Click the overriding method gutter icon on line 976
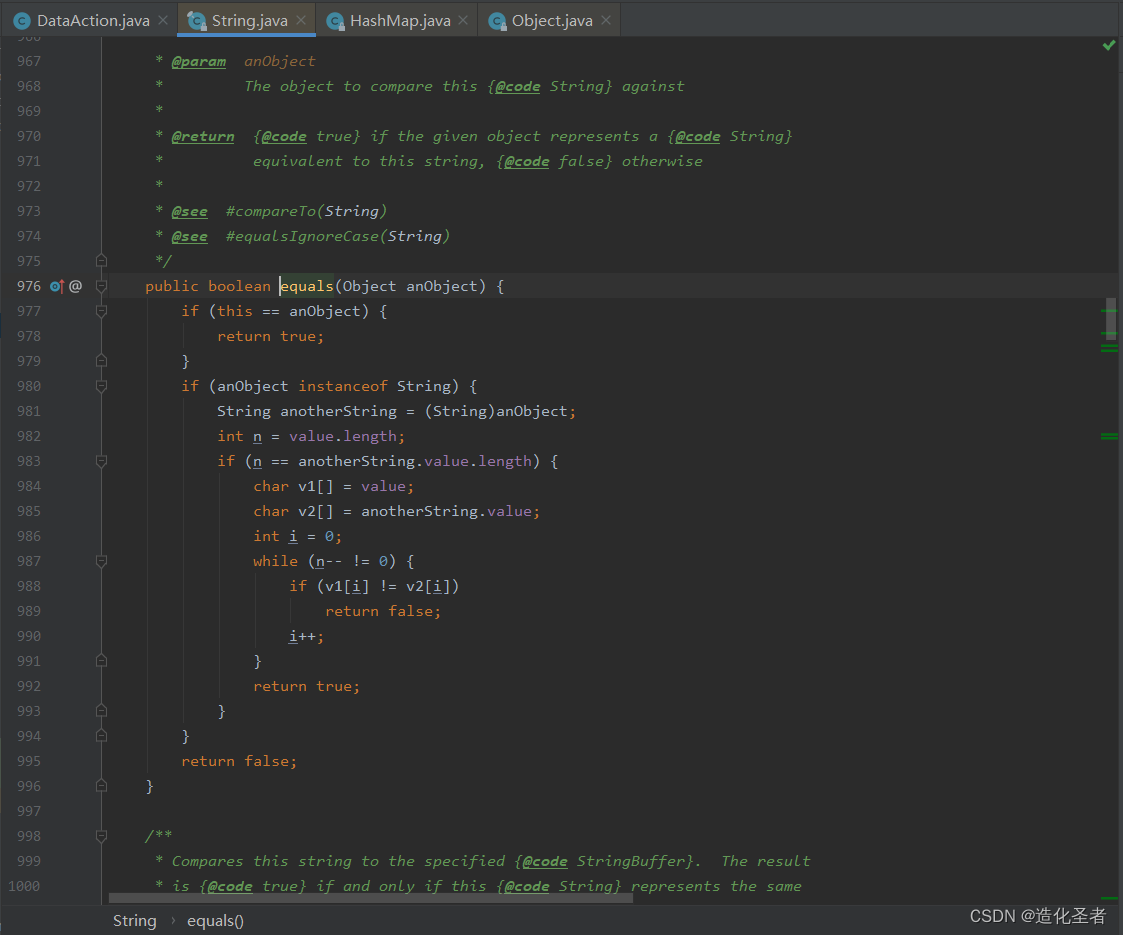Screen dimensions: 1123x935 coord(57,286)
